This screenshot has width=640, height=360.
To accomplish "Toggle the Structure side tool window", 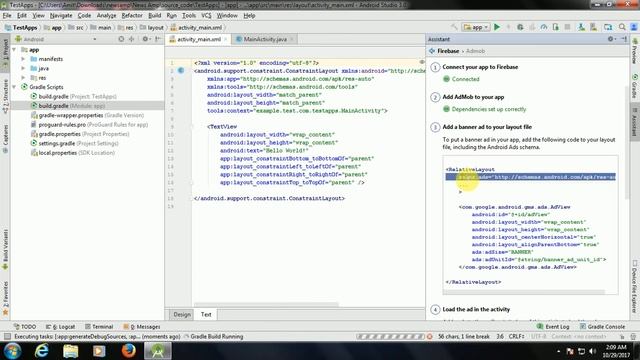I will (x=5, y=96).
